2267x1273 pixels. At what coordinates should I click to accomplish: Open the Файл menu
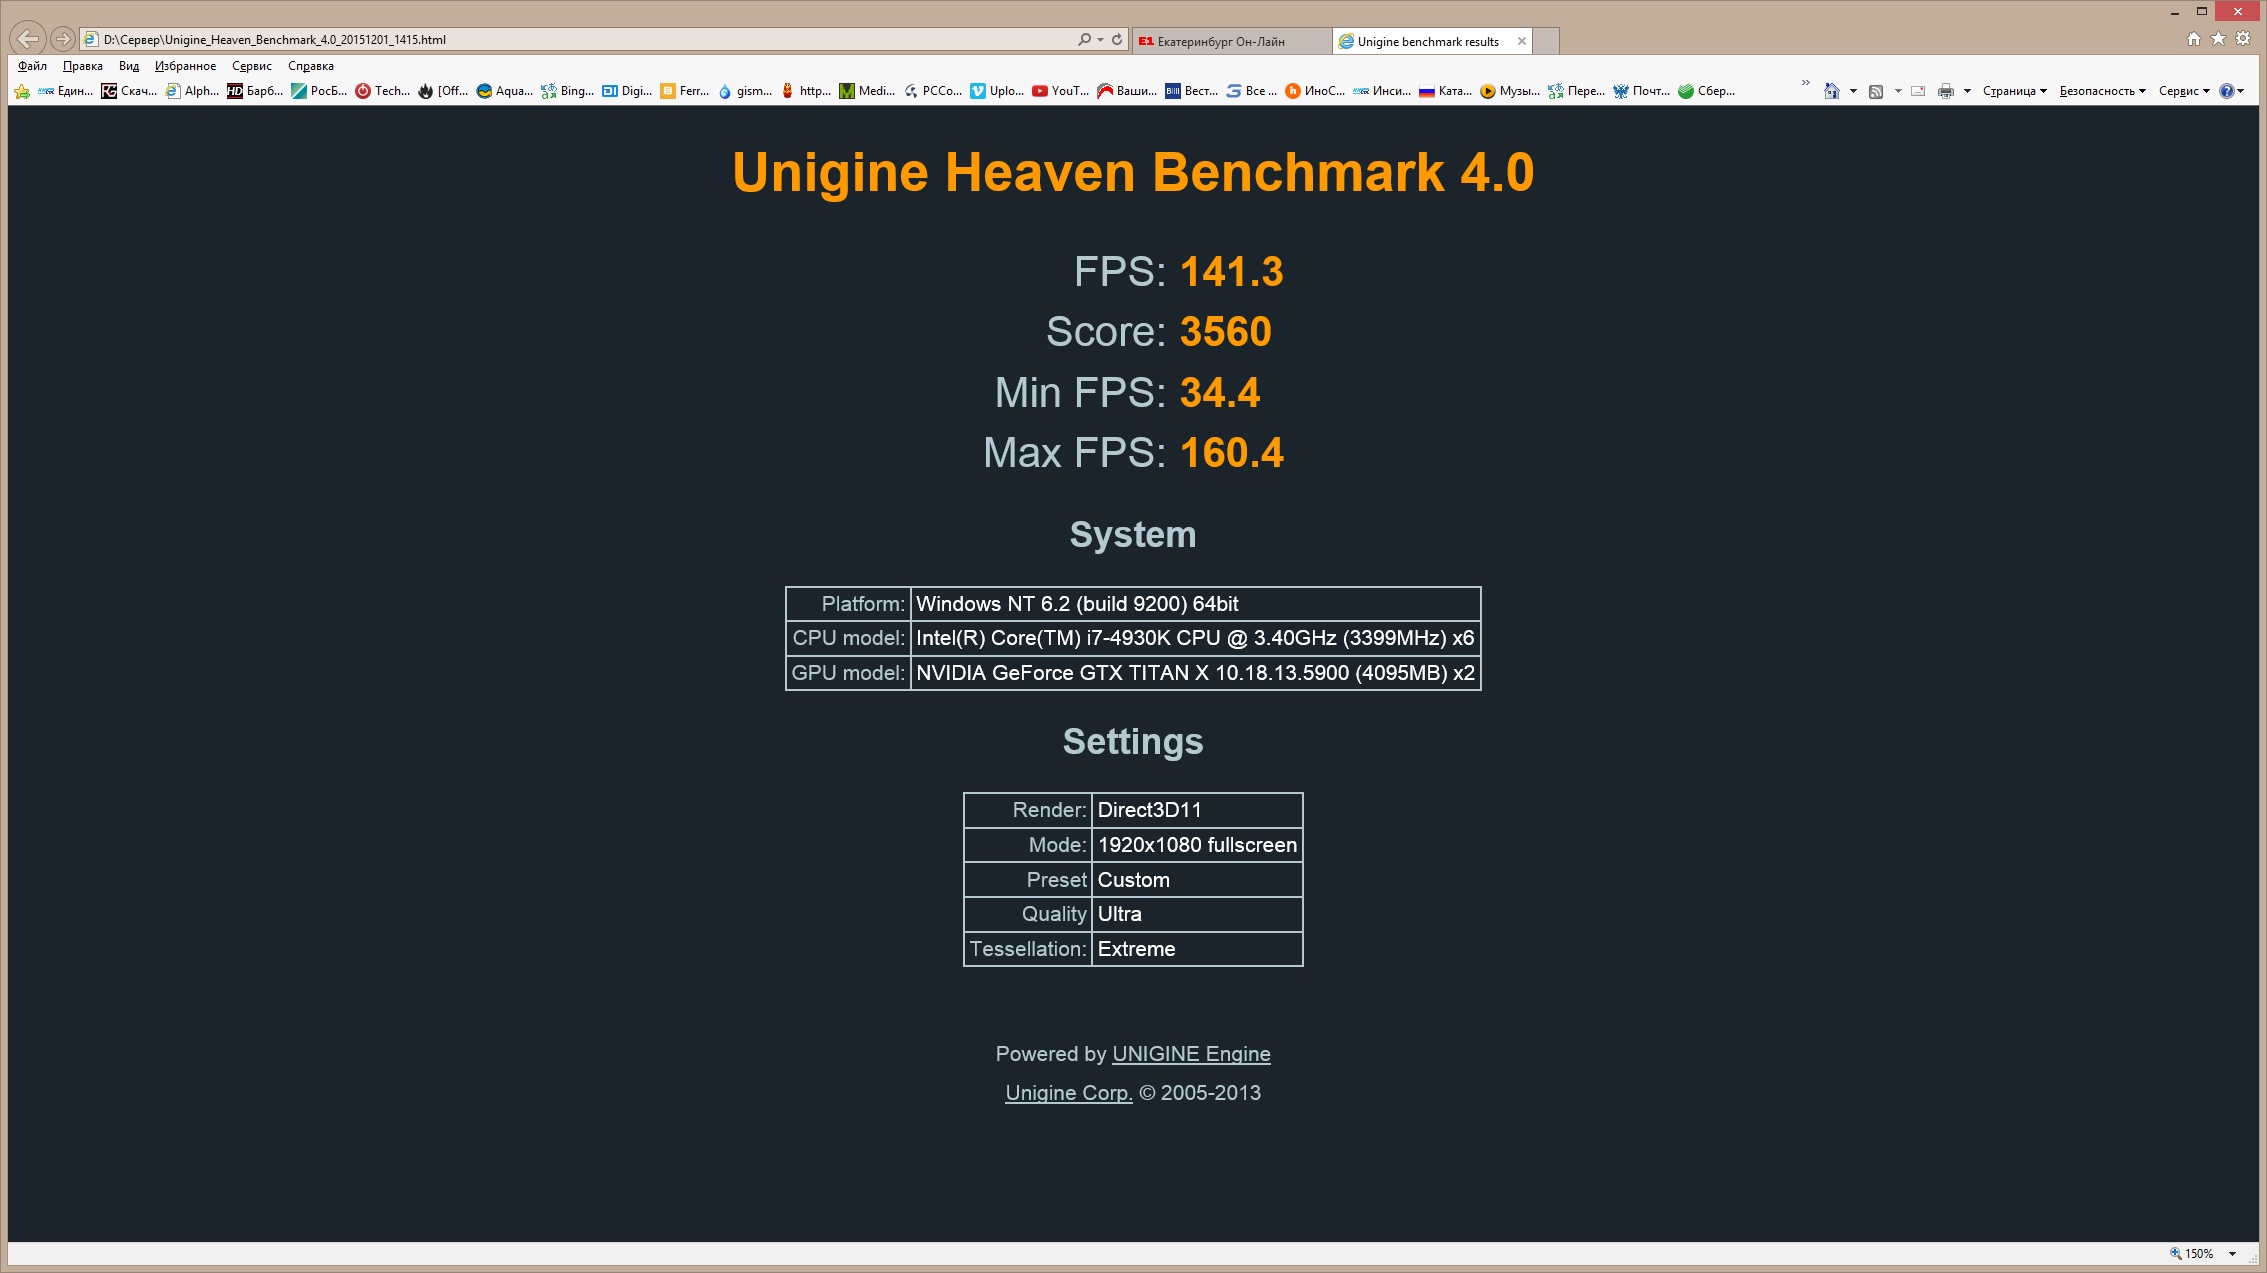click(32, 66)
